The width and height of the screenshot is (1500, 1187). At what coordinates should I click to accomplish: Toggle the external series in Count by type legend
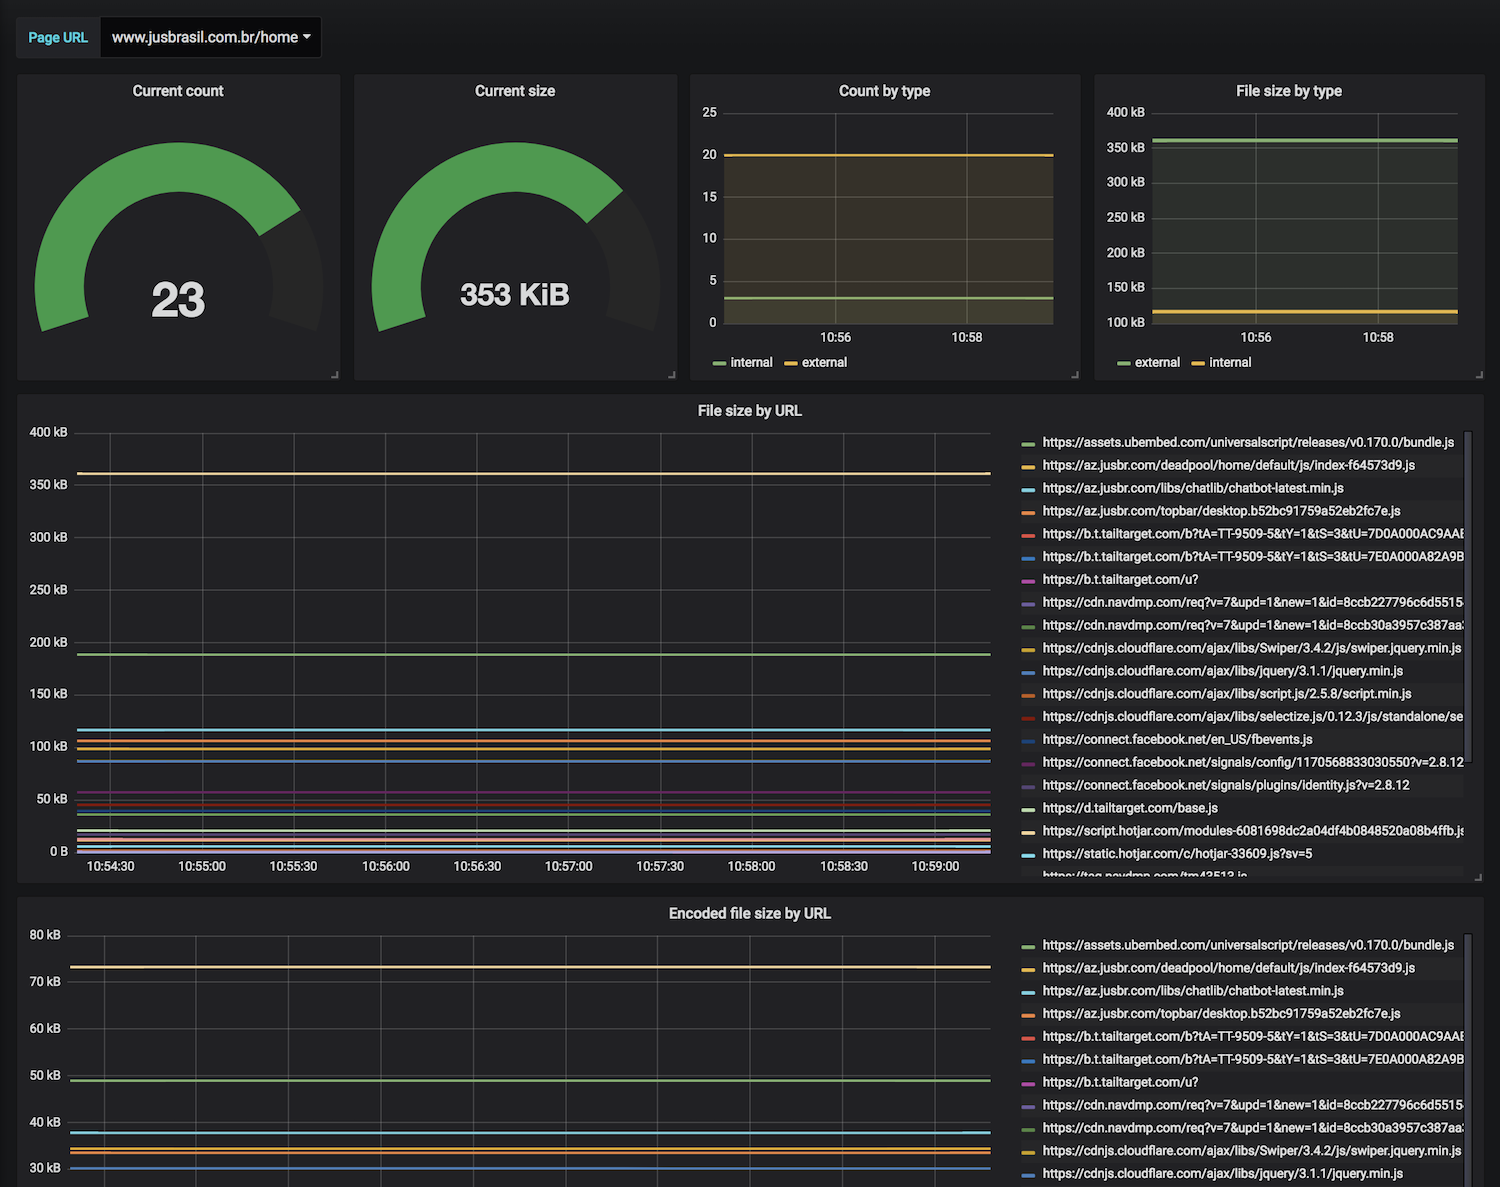(x=824, y=363)
